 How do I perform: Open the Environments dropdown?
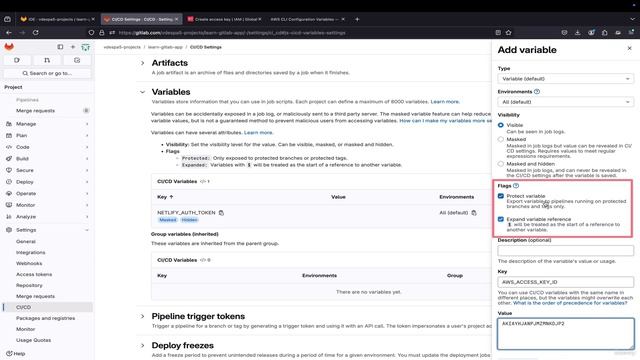coord(565,102)
